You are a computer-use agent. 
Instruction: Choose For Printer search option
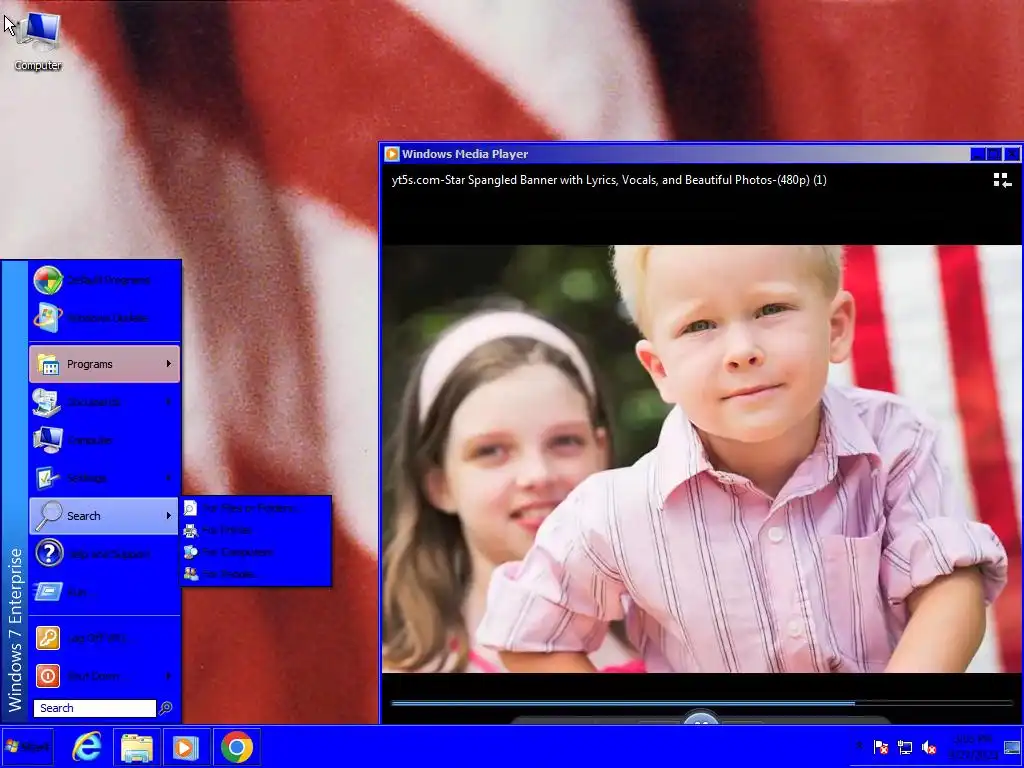coord(255,530)
